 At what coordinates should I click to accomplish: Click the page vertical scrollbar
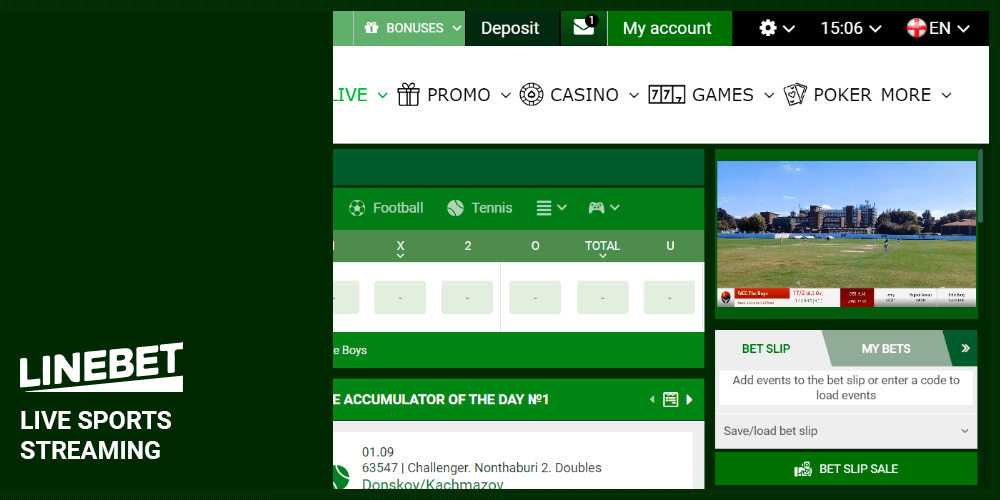981,186
